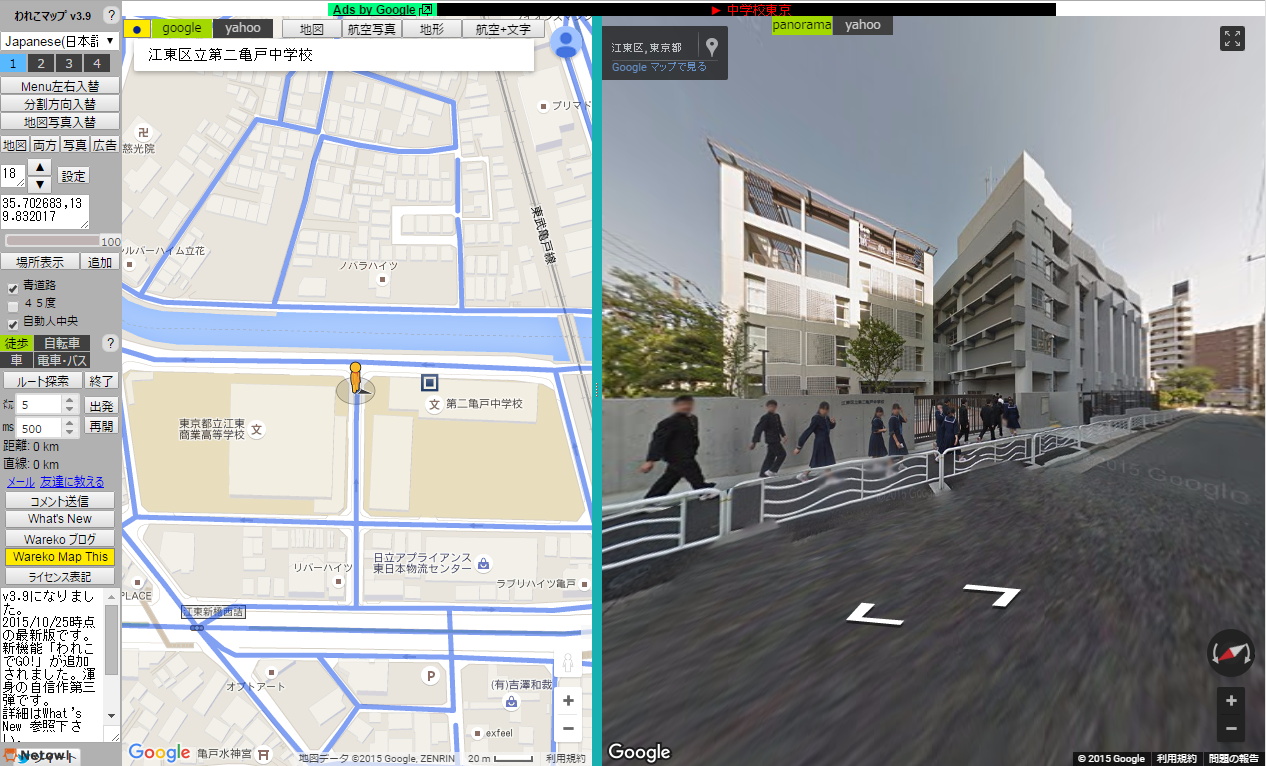Switch to numbered tab 3
Viewport: 1266px width, 766px height.
click(x=69, y=63)
